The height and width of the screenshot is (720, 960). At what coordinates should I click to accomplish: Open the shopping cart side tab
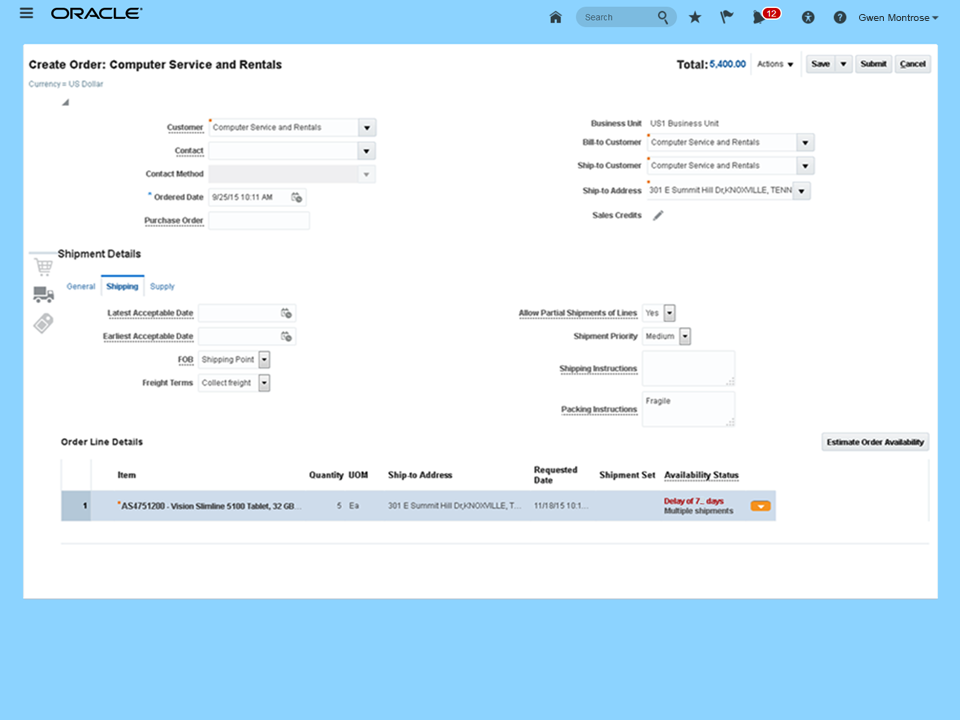click(x=43, y=267)
